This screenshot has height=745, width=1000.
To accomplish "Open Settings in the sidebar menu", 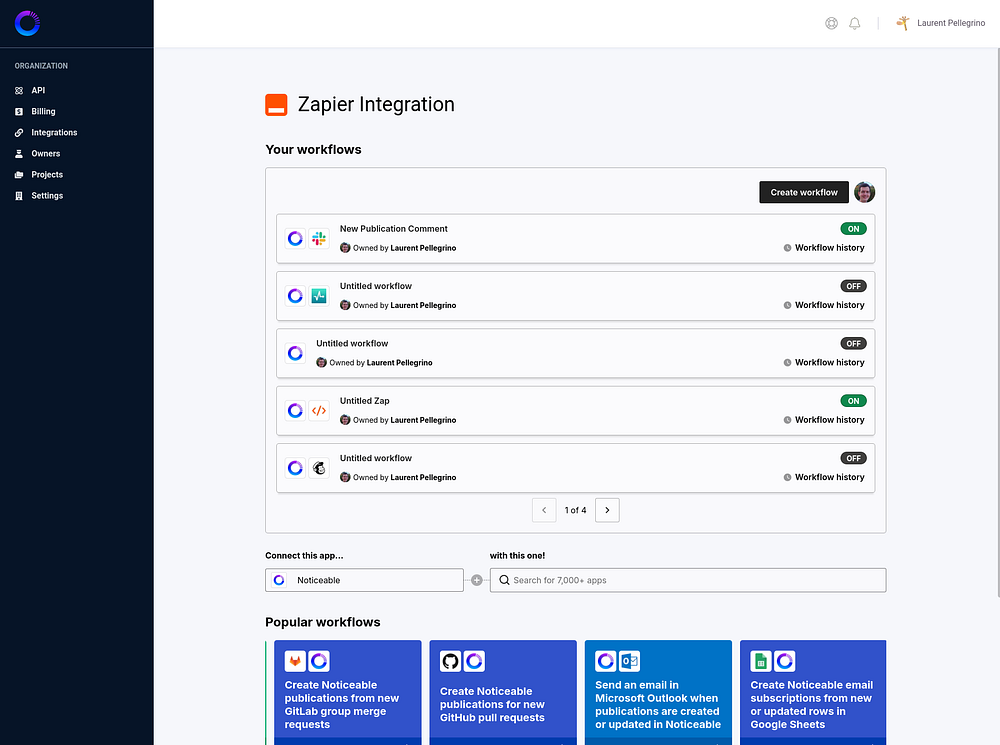I will (x=47, y=196).
